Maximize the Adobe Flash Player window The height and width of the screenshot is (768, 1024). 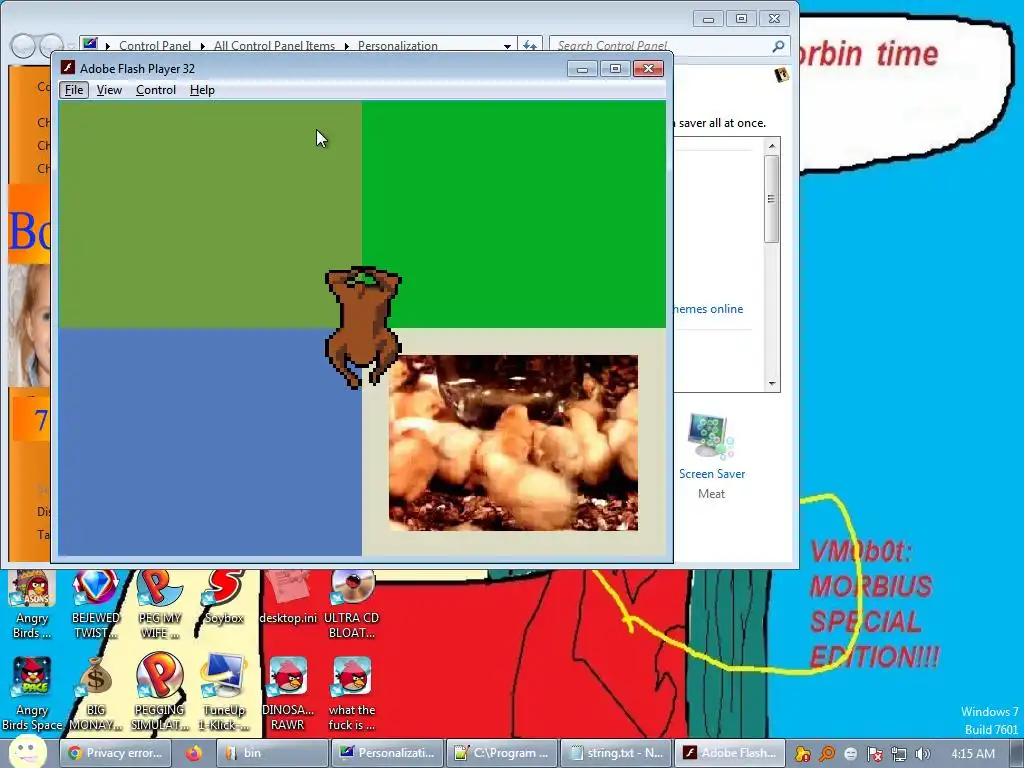[615, 69]
